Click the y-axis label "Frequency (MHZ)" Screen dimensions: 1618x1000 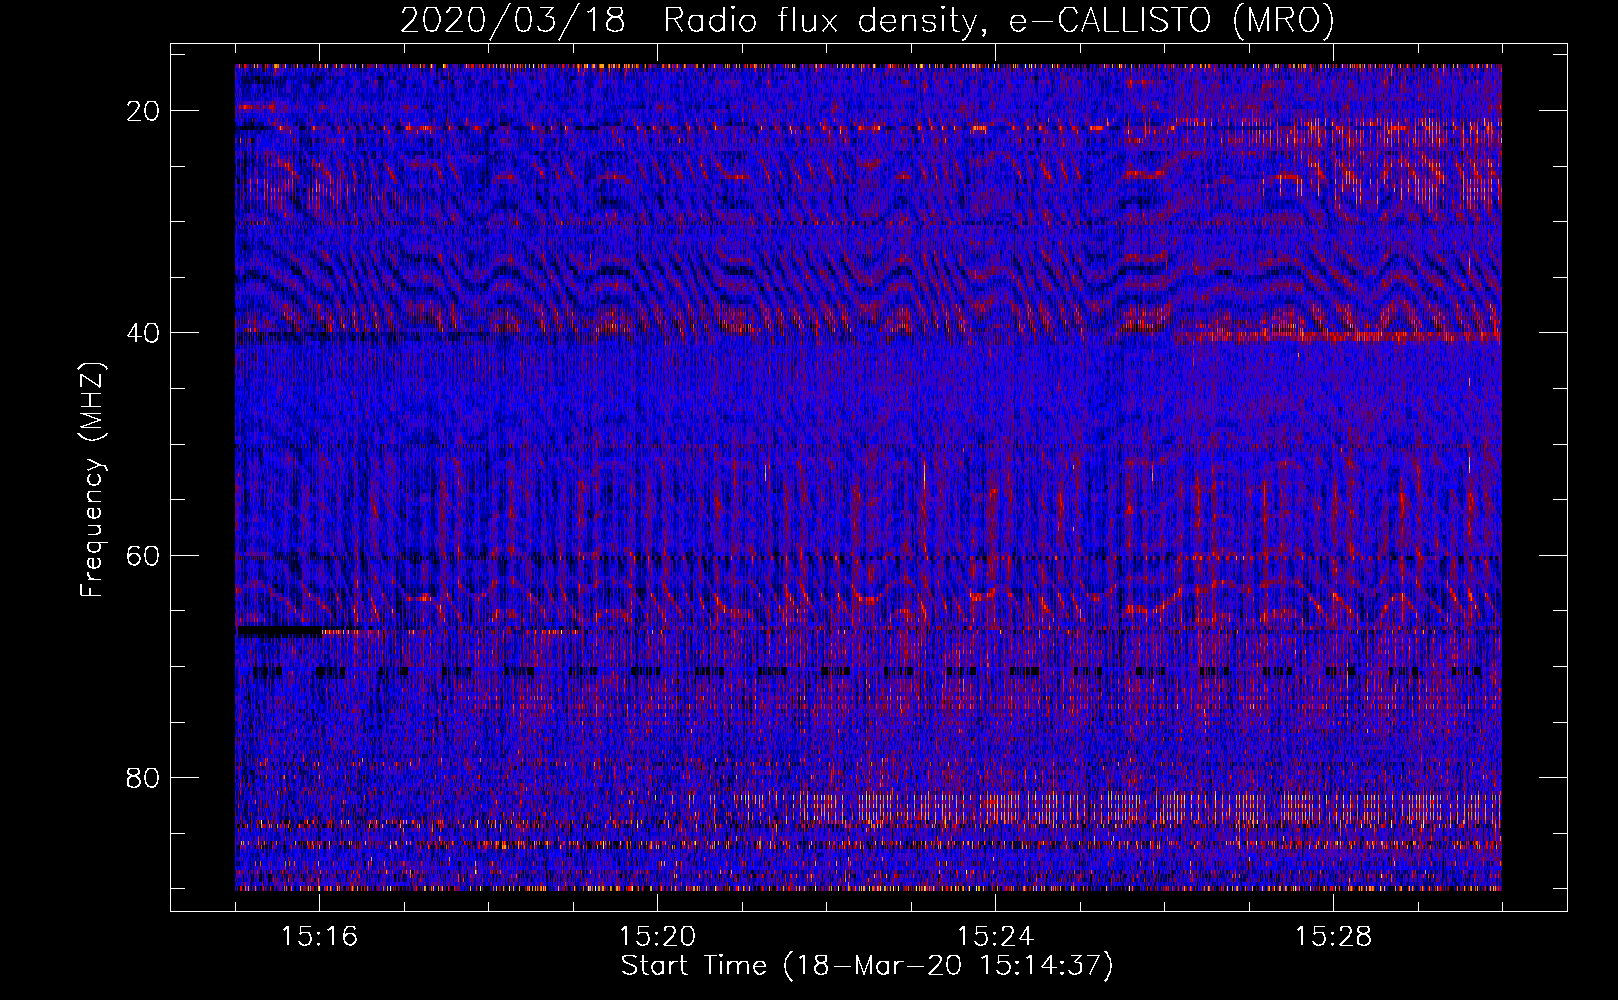[x=92, y=480]
